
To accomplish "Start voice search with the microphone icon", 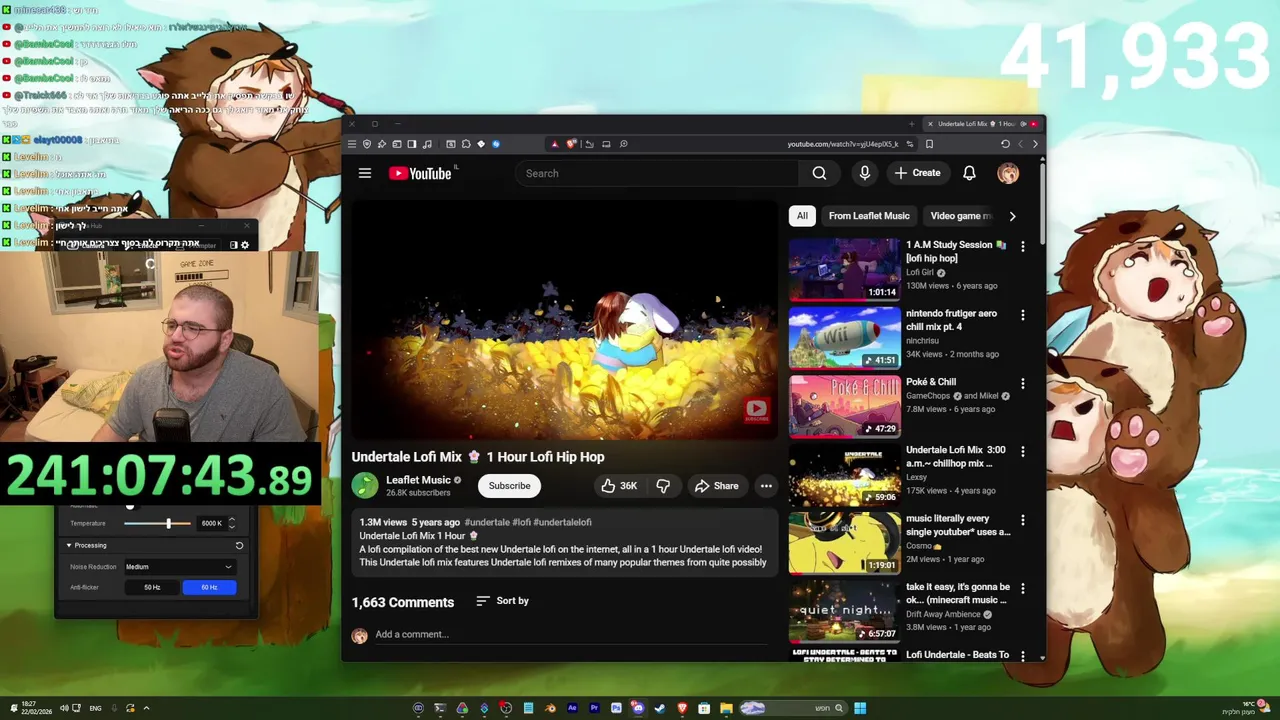I will point(865,173).
